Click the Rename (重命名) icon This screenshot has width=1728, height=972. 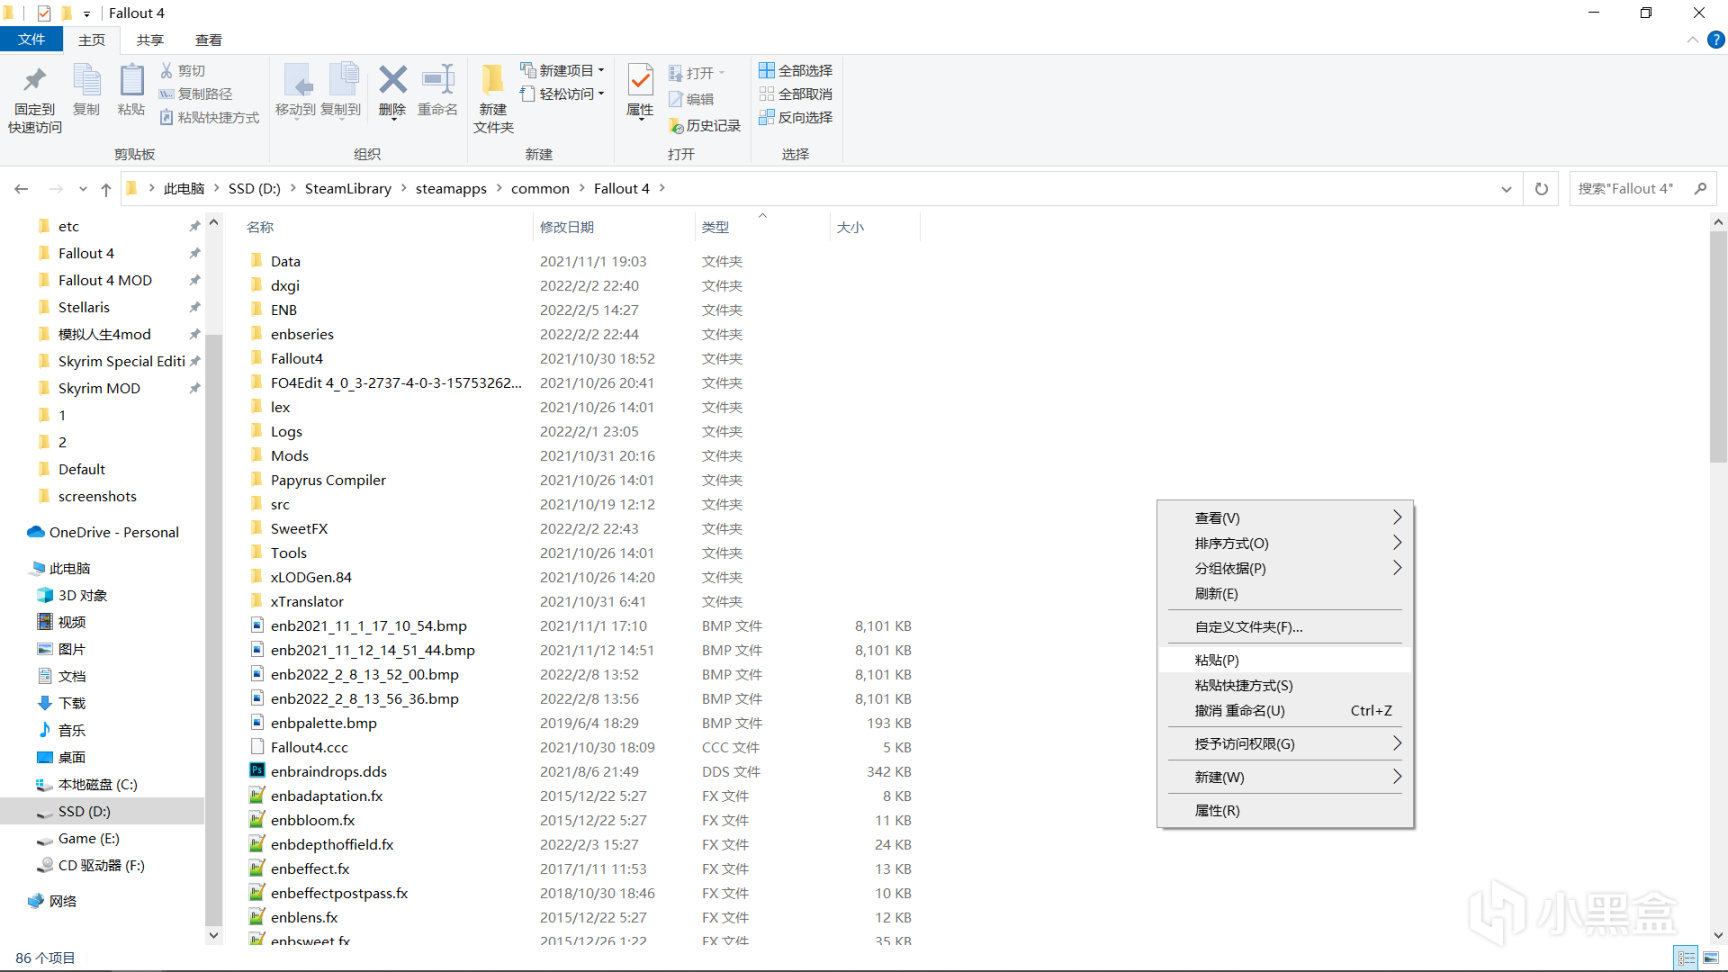tap(438, 80)
